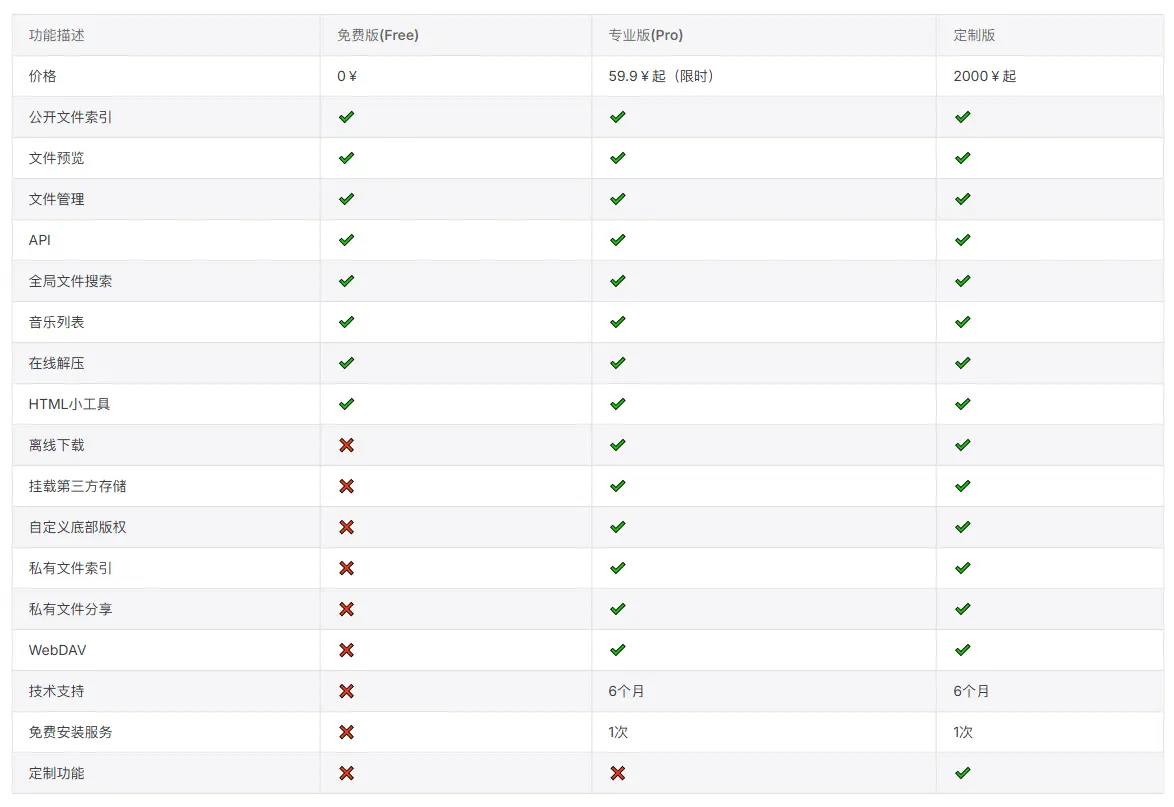The height and width of the screenshot is (807, 1174).
Task: Click the red cross for WebDAV in Free column
Action: click(346, 651)
